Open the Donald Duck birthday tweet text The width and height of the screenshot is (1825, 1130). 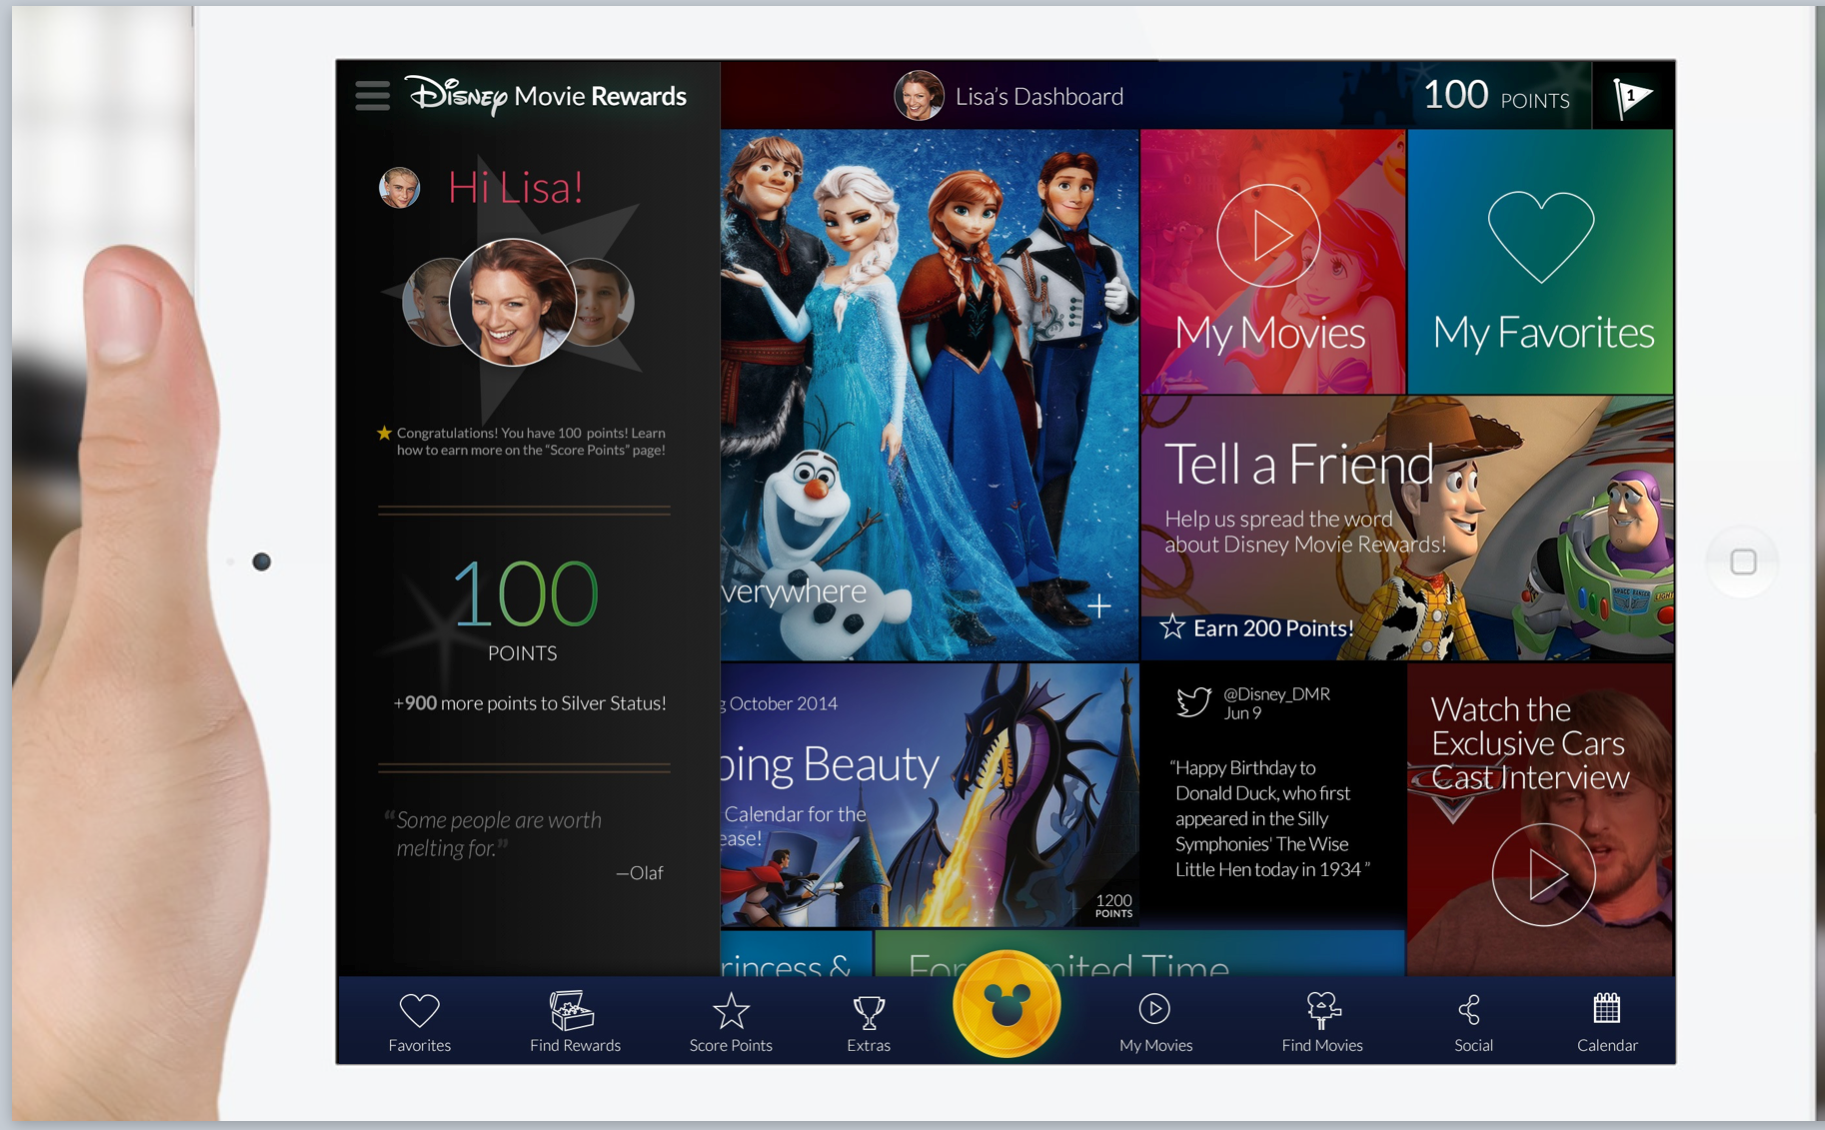coord(1269,818)
